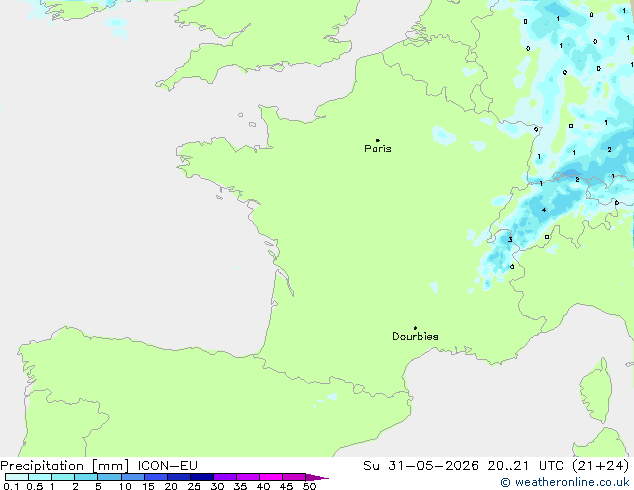This screenshot has width=634, height=490.
Task: Click the precipitation value 3 on map
Action: point(510,240)
